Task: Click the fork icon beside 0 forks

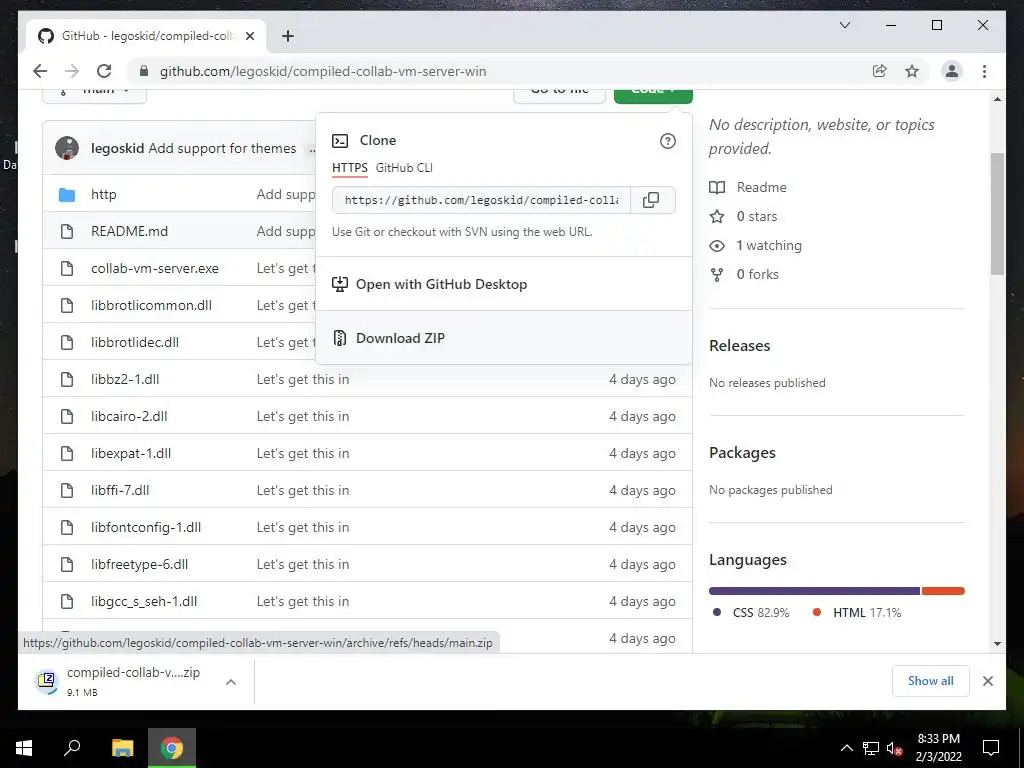Action: coord(717,274)
